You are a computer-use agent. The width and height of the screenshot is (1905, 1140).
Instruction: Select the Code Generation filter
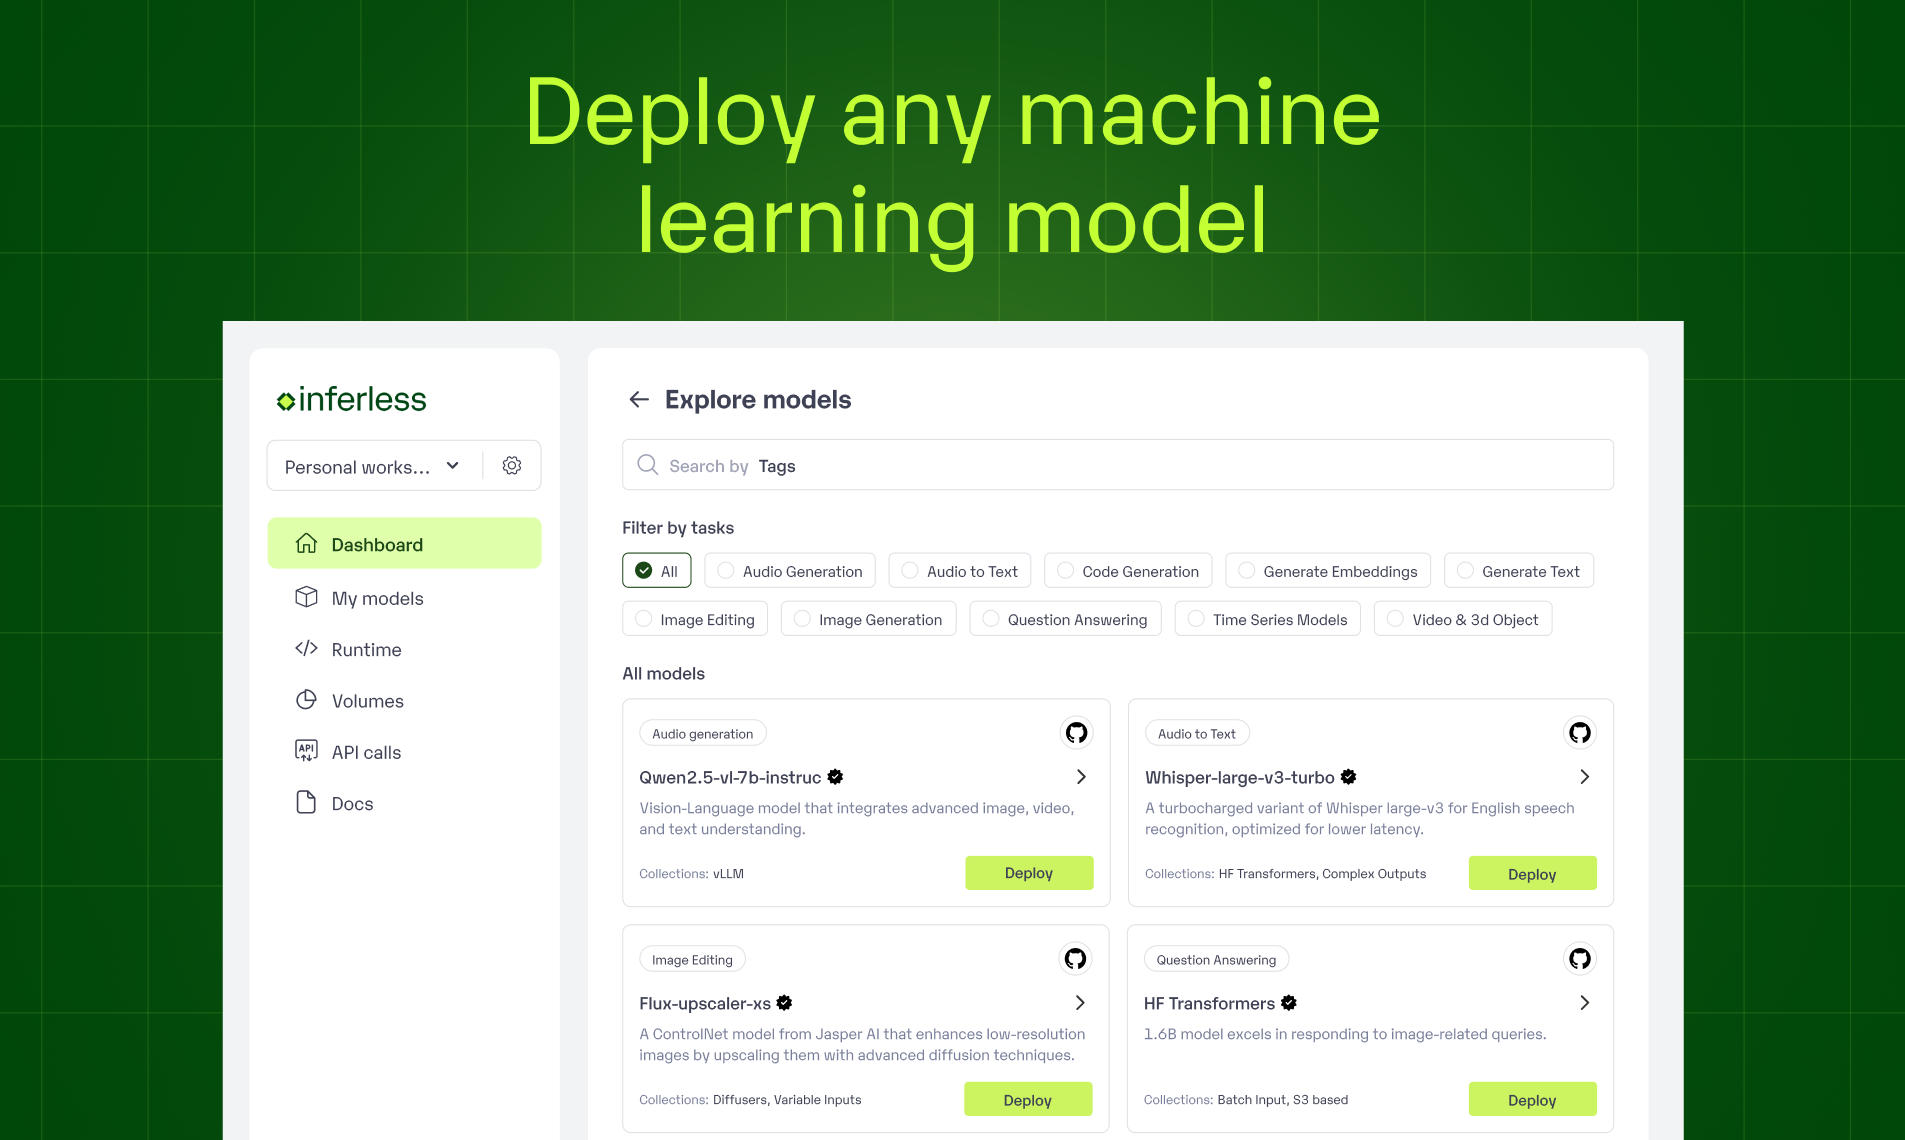(x=1128, y=571)
